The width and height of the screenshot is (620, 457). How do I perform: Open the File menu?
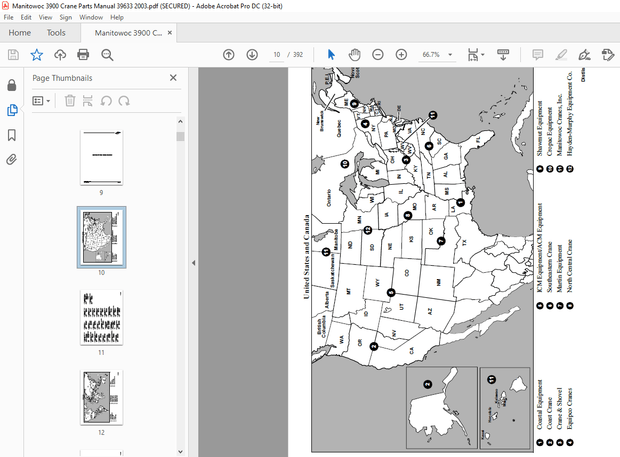pos(8,17)
